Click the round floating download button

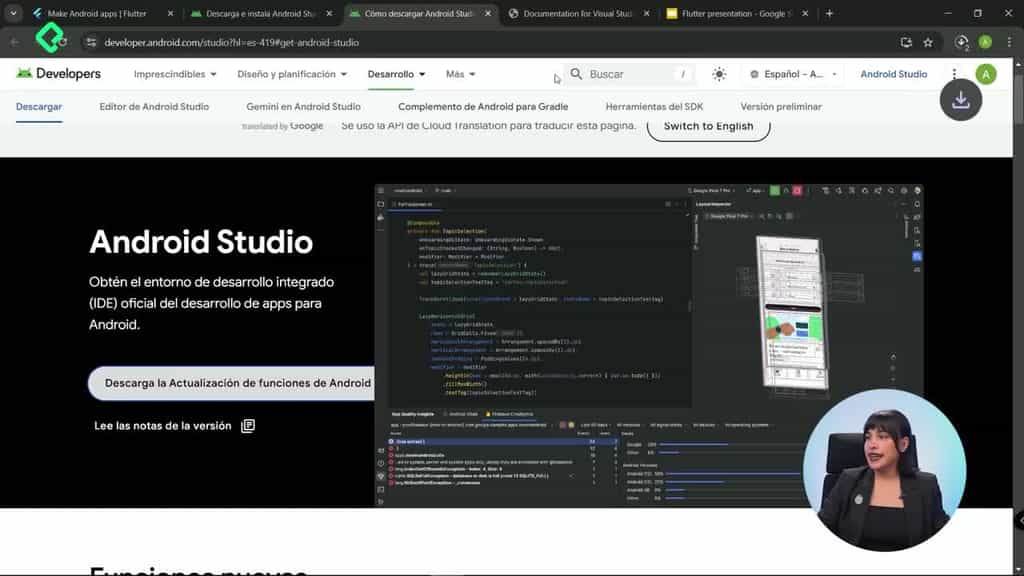pyautogui.click(x=961, y=100)
